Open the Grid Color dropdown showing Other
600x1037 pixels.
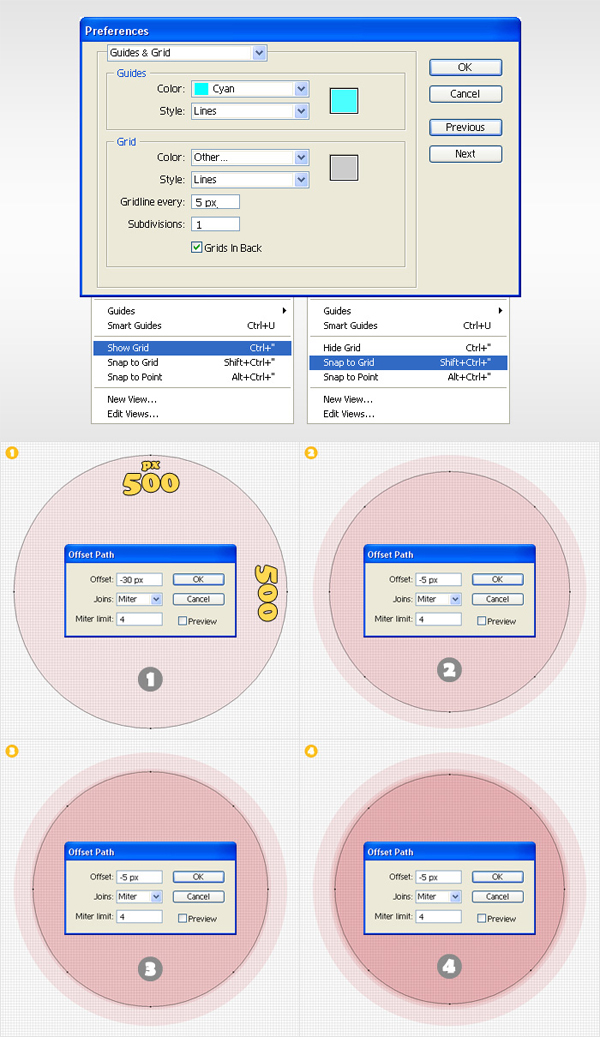(x=250, y=157)
